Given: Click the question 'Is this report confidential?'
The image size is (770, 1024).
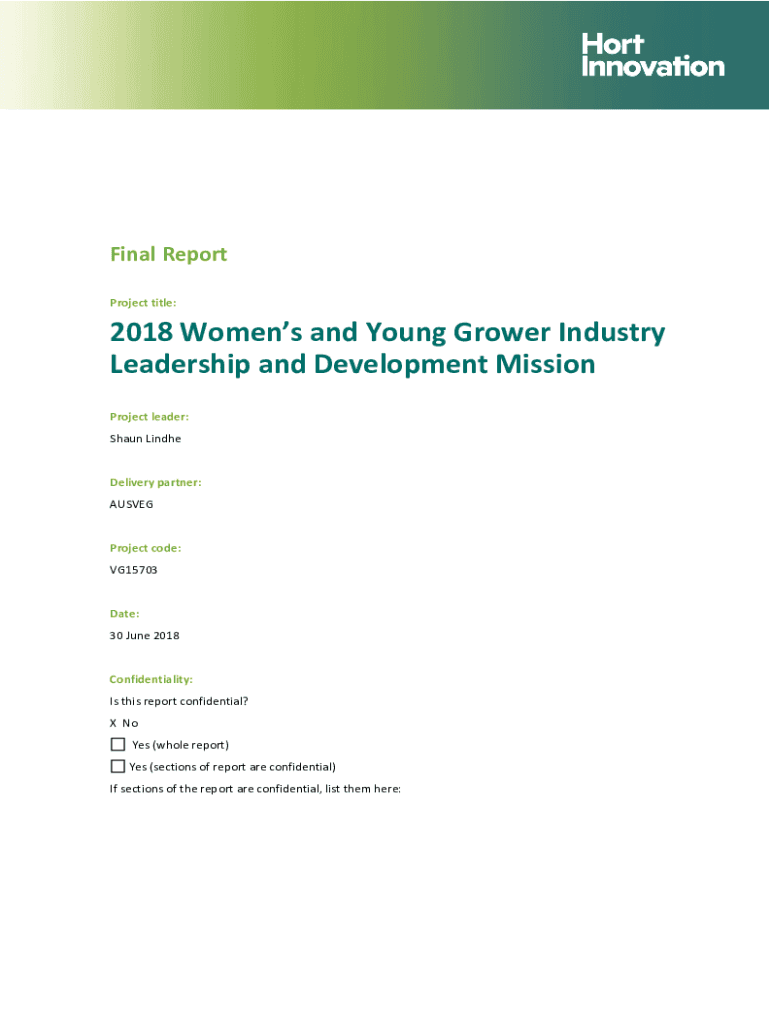Looking at the screenshot, I should tap(178, 701).
